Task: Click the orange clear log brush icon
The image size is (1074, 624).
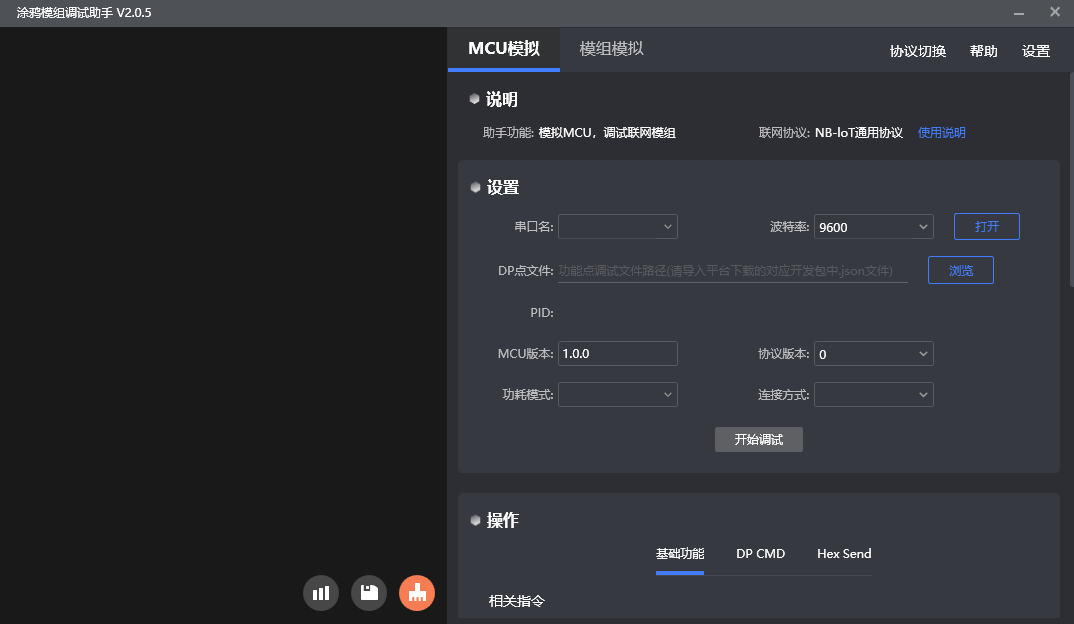Action: tap(416, 592)
